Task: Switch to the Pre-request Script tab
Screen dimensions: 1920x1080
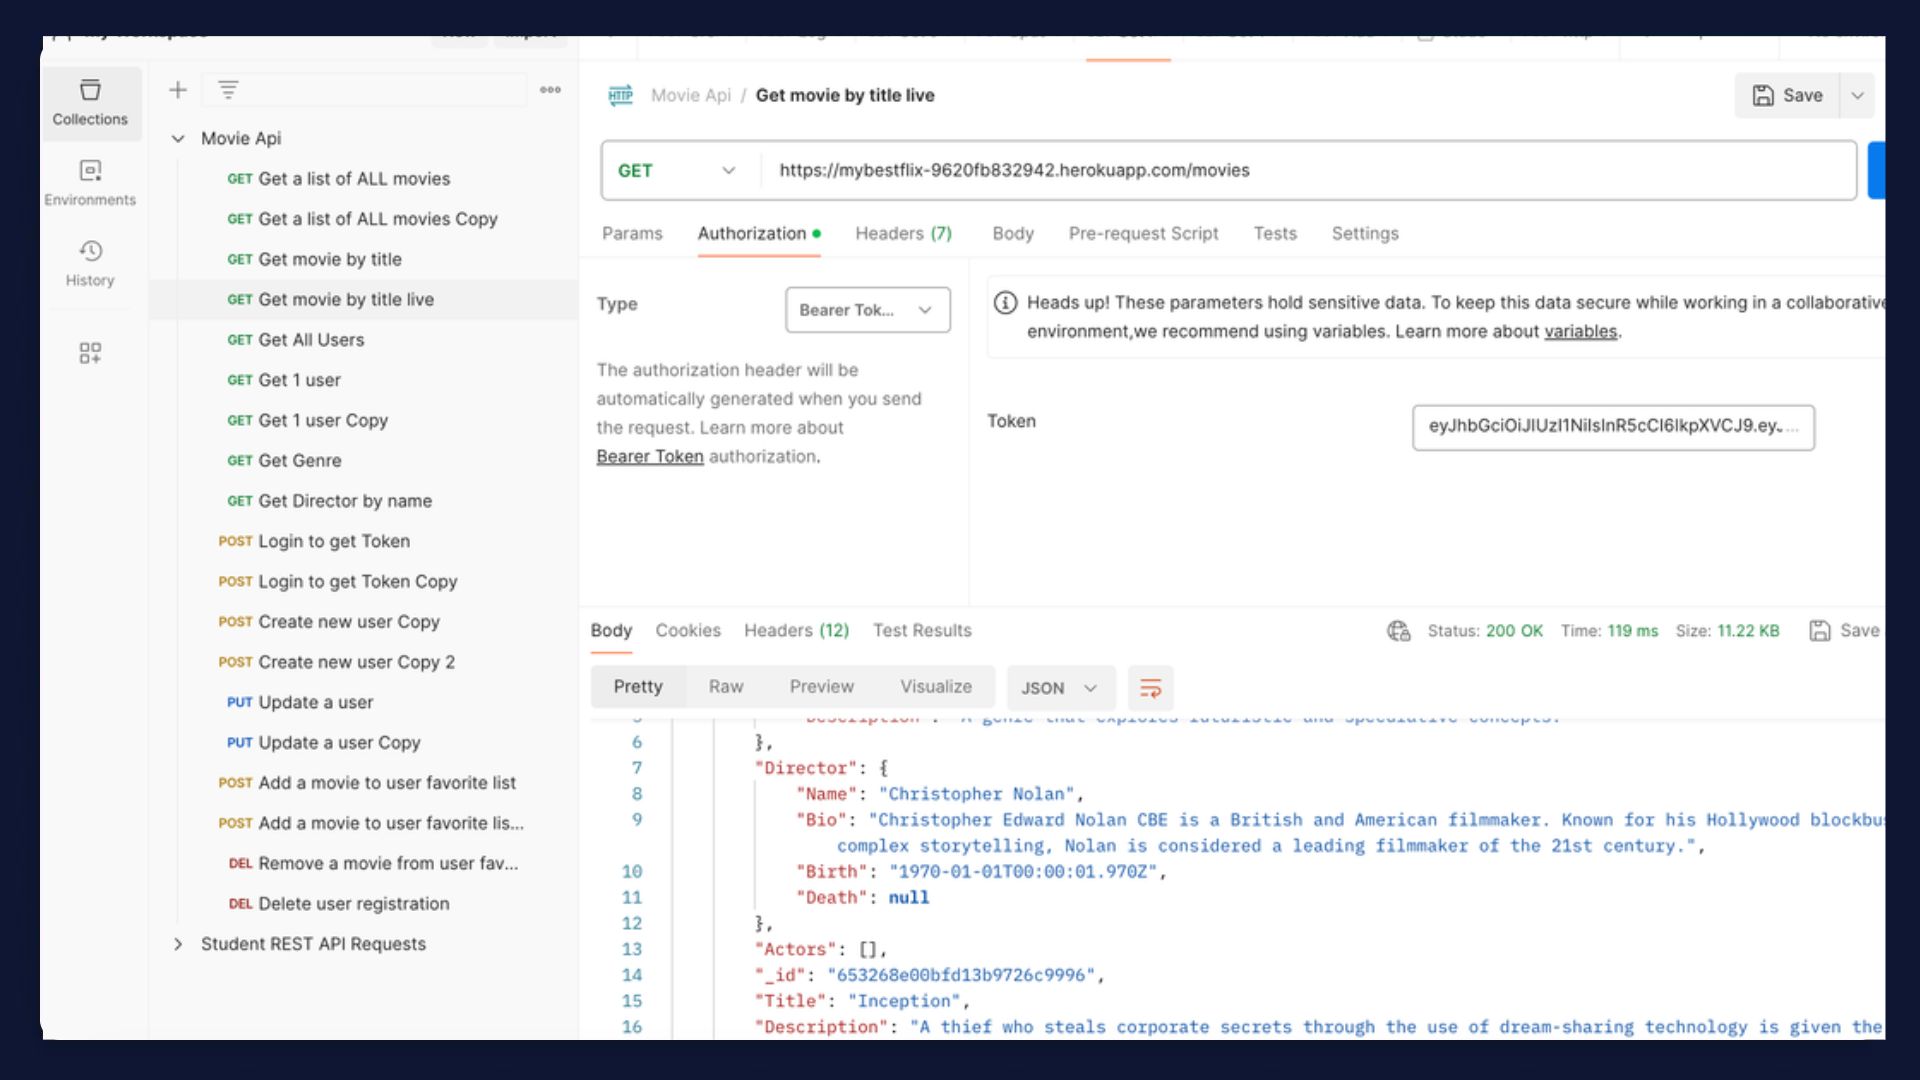Action: (x=1142, y=233)
